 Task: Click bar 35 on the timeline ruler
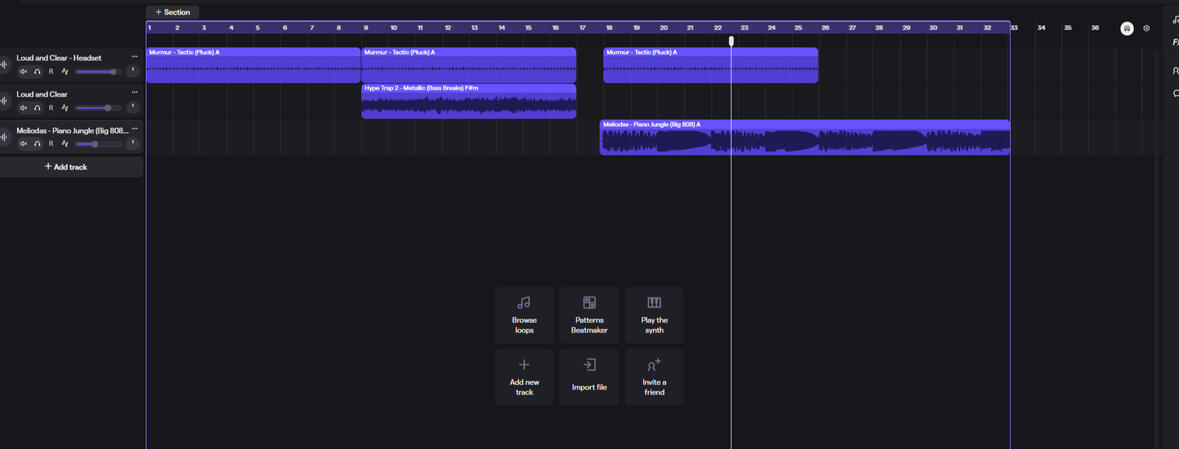coord(1068,28)
